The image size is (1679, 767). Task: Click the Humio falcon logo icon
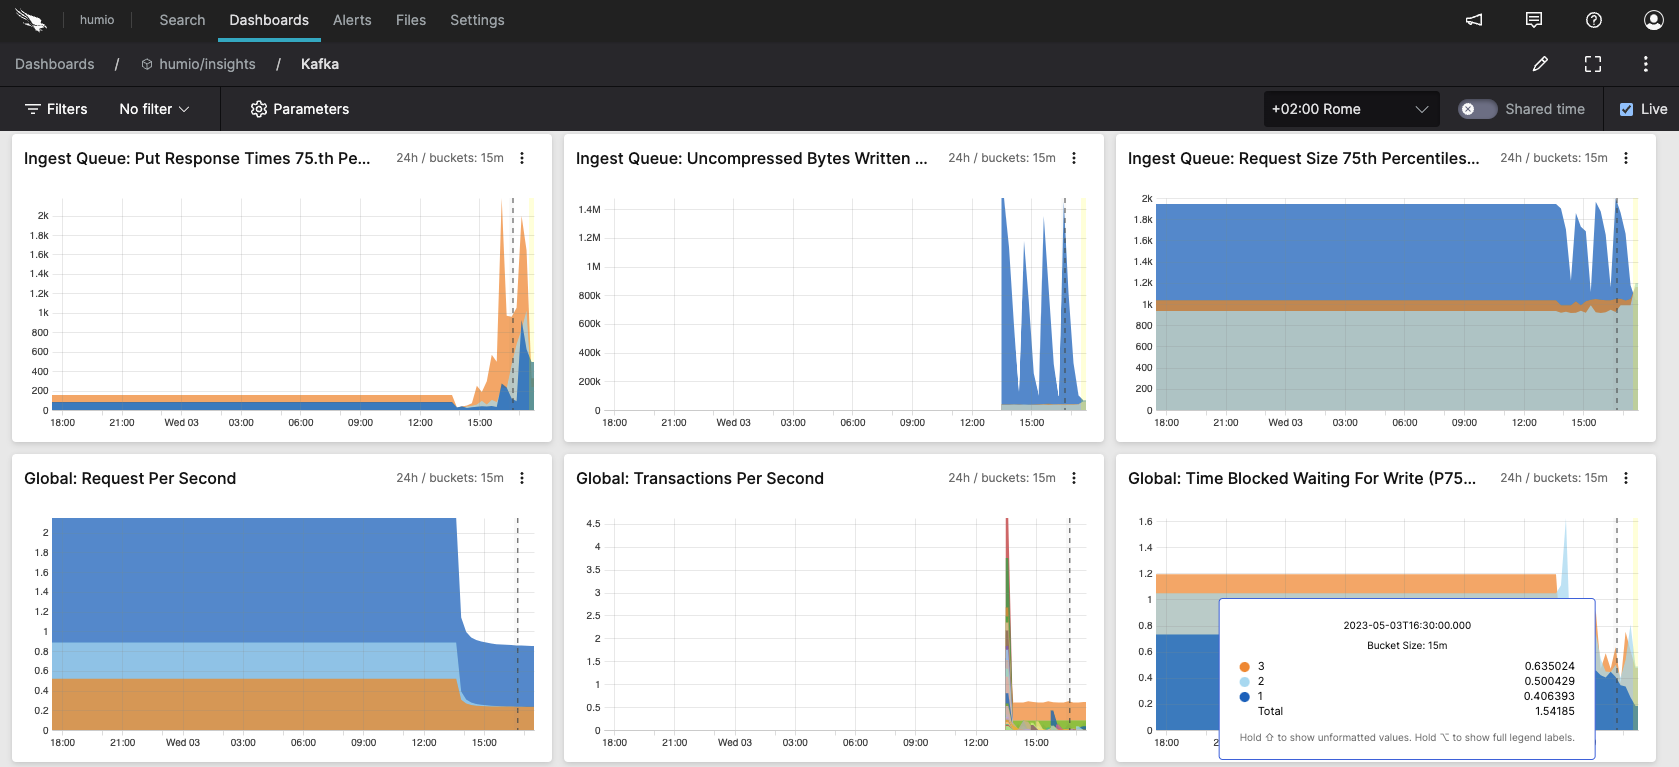[31, 20]
